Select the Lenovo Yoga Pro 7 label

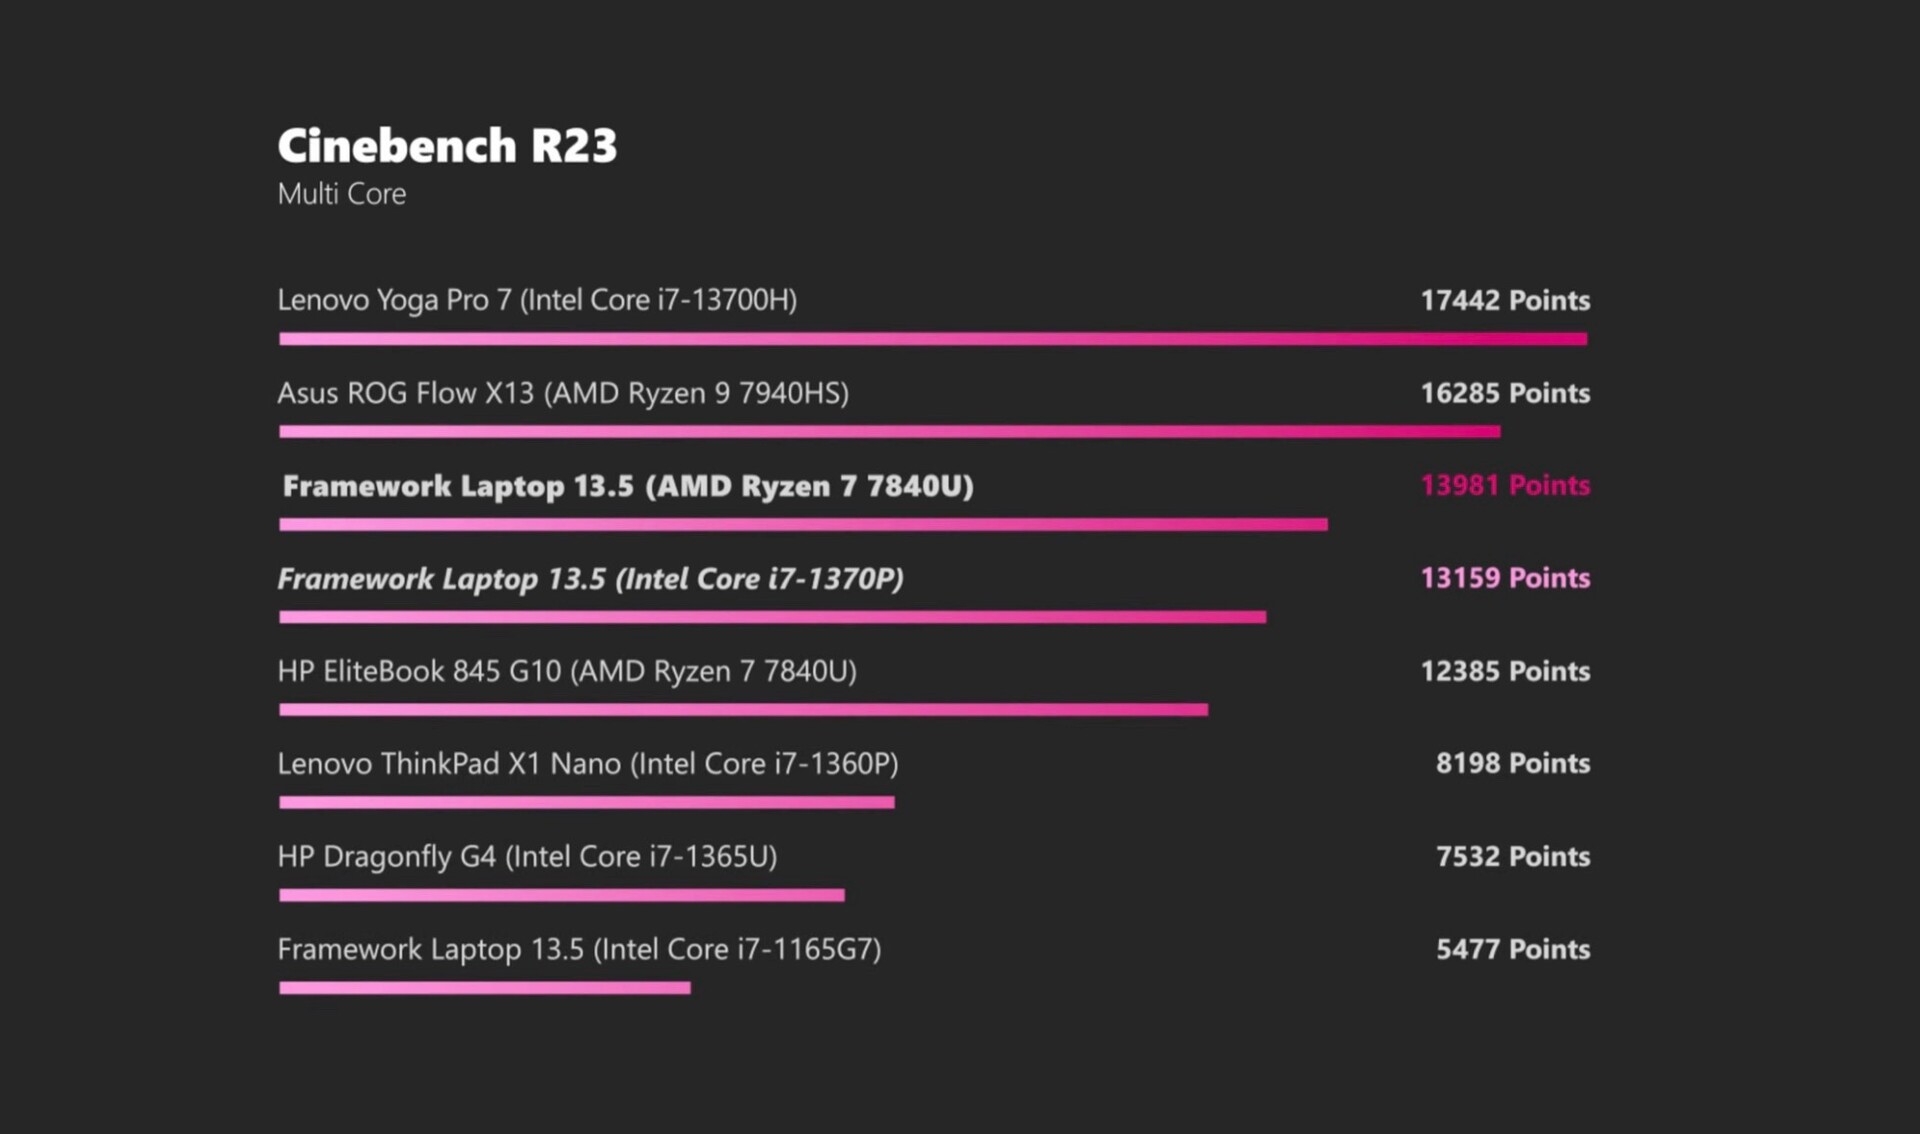point(537,300)
